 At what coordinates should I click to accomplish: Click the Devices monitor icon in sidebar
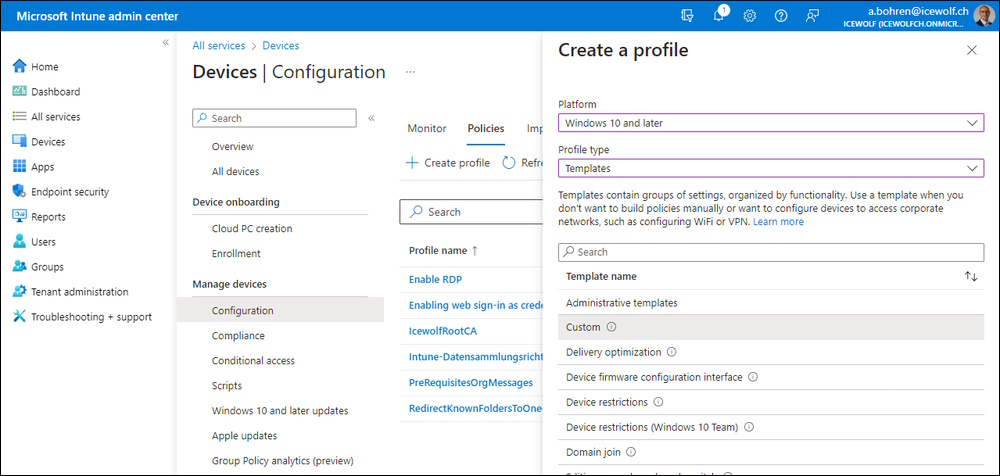20,142
